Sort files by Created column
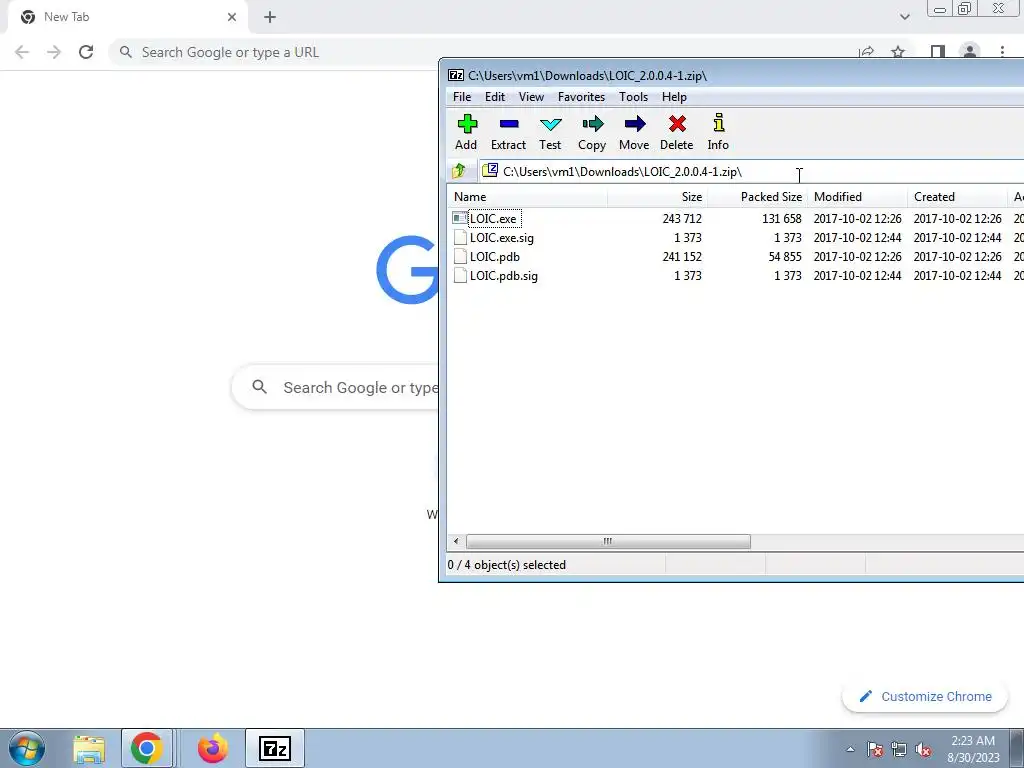 click(x=957, y=197)
